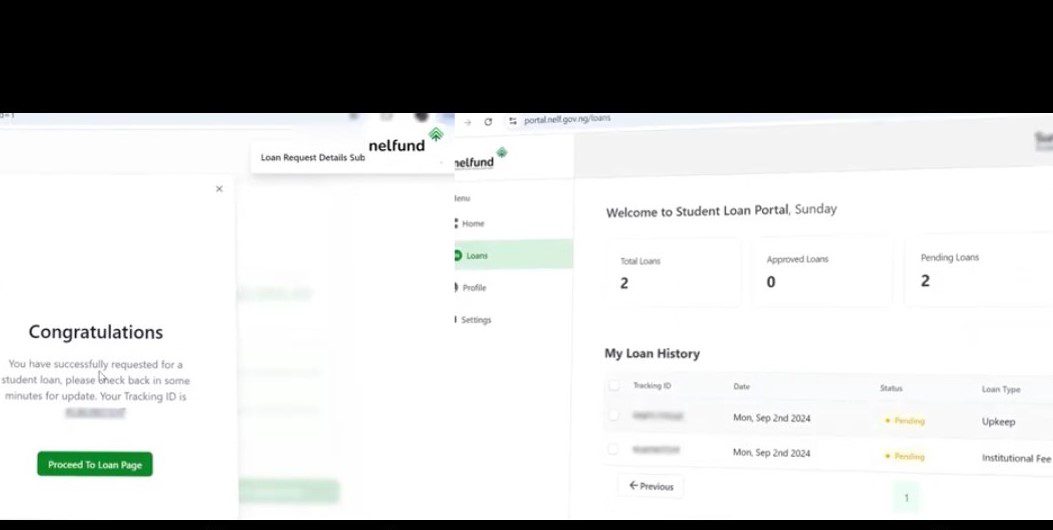The height and width of the screenshot is (530, 1053).
Task: Open the Home sidebar menu item
Action: 473,223
